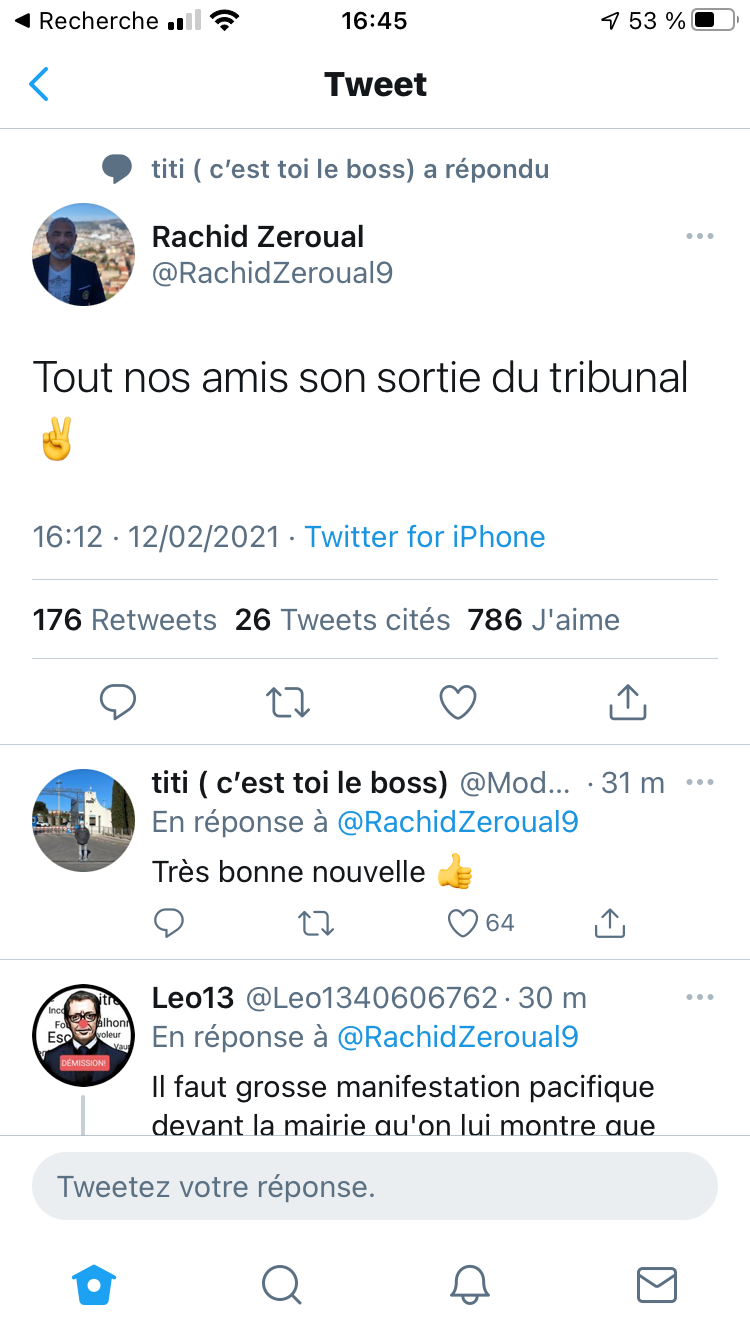The height and width of the screenshot is (1334, 750).
Task: Open the Search tab
Action: pos(282,1285)
